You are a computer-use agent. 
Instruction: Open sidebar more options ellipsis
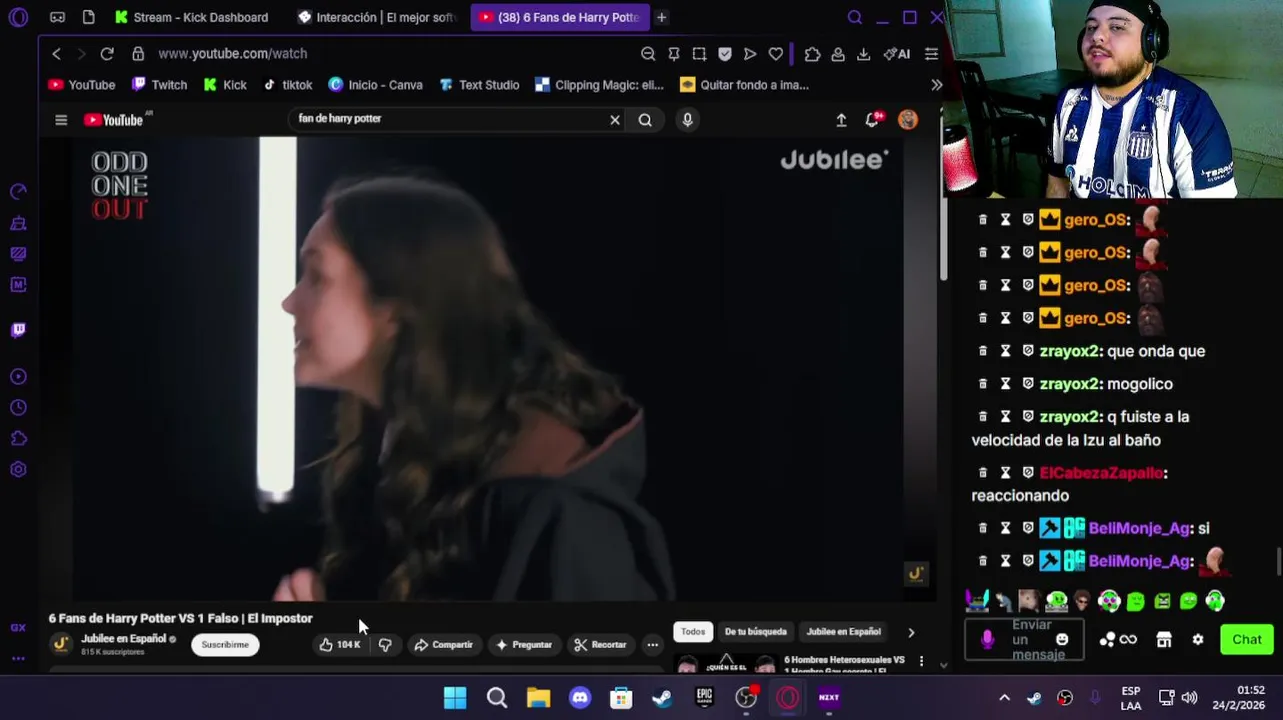tap(18, 658)
